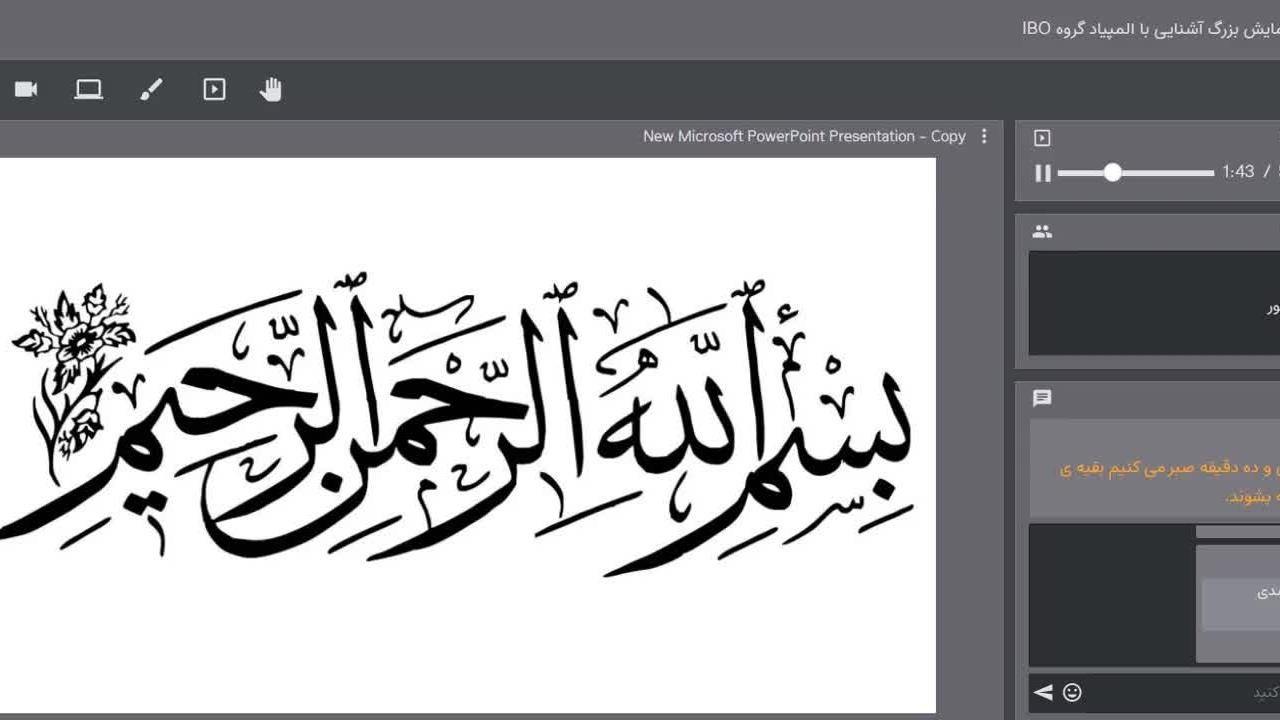Click the media player panel header icon

(x=1042, y=138)
